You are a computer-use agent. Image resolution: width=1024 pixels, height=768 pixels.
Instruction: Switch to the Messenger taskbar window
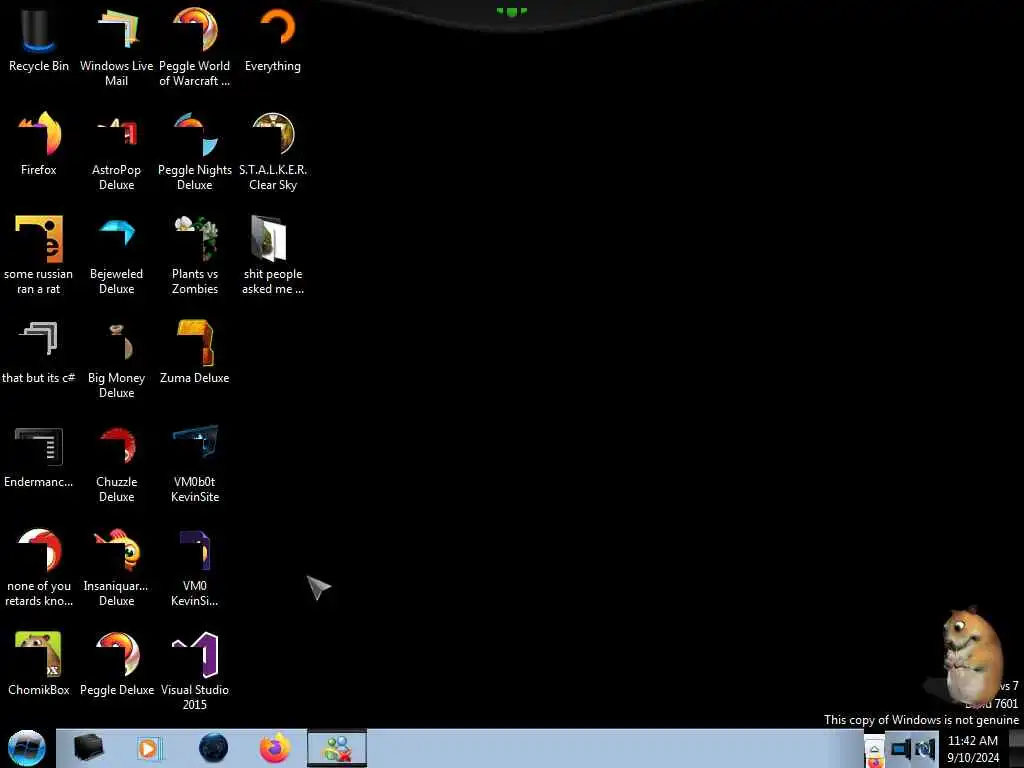coord(337,748)
